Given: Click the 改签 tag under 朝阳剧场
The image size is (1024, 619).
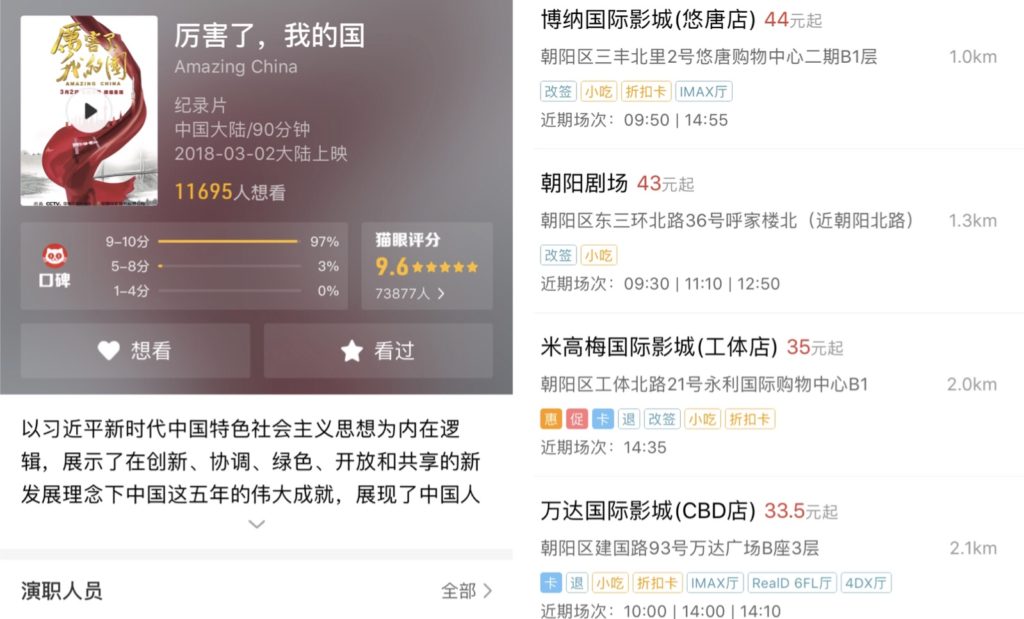Looking at the screenshot, I should [x=558, y=255].
